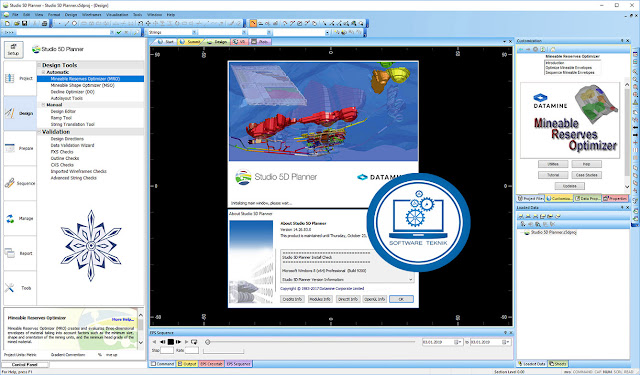Screen dimensions: 640x375
Task: Select the Sequence sidebar icon
Action: tap(10, 183)
